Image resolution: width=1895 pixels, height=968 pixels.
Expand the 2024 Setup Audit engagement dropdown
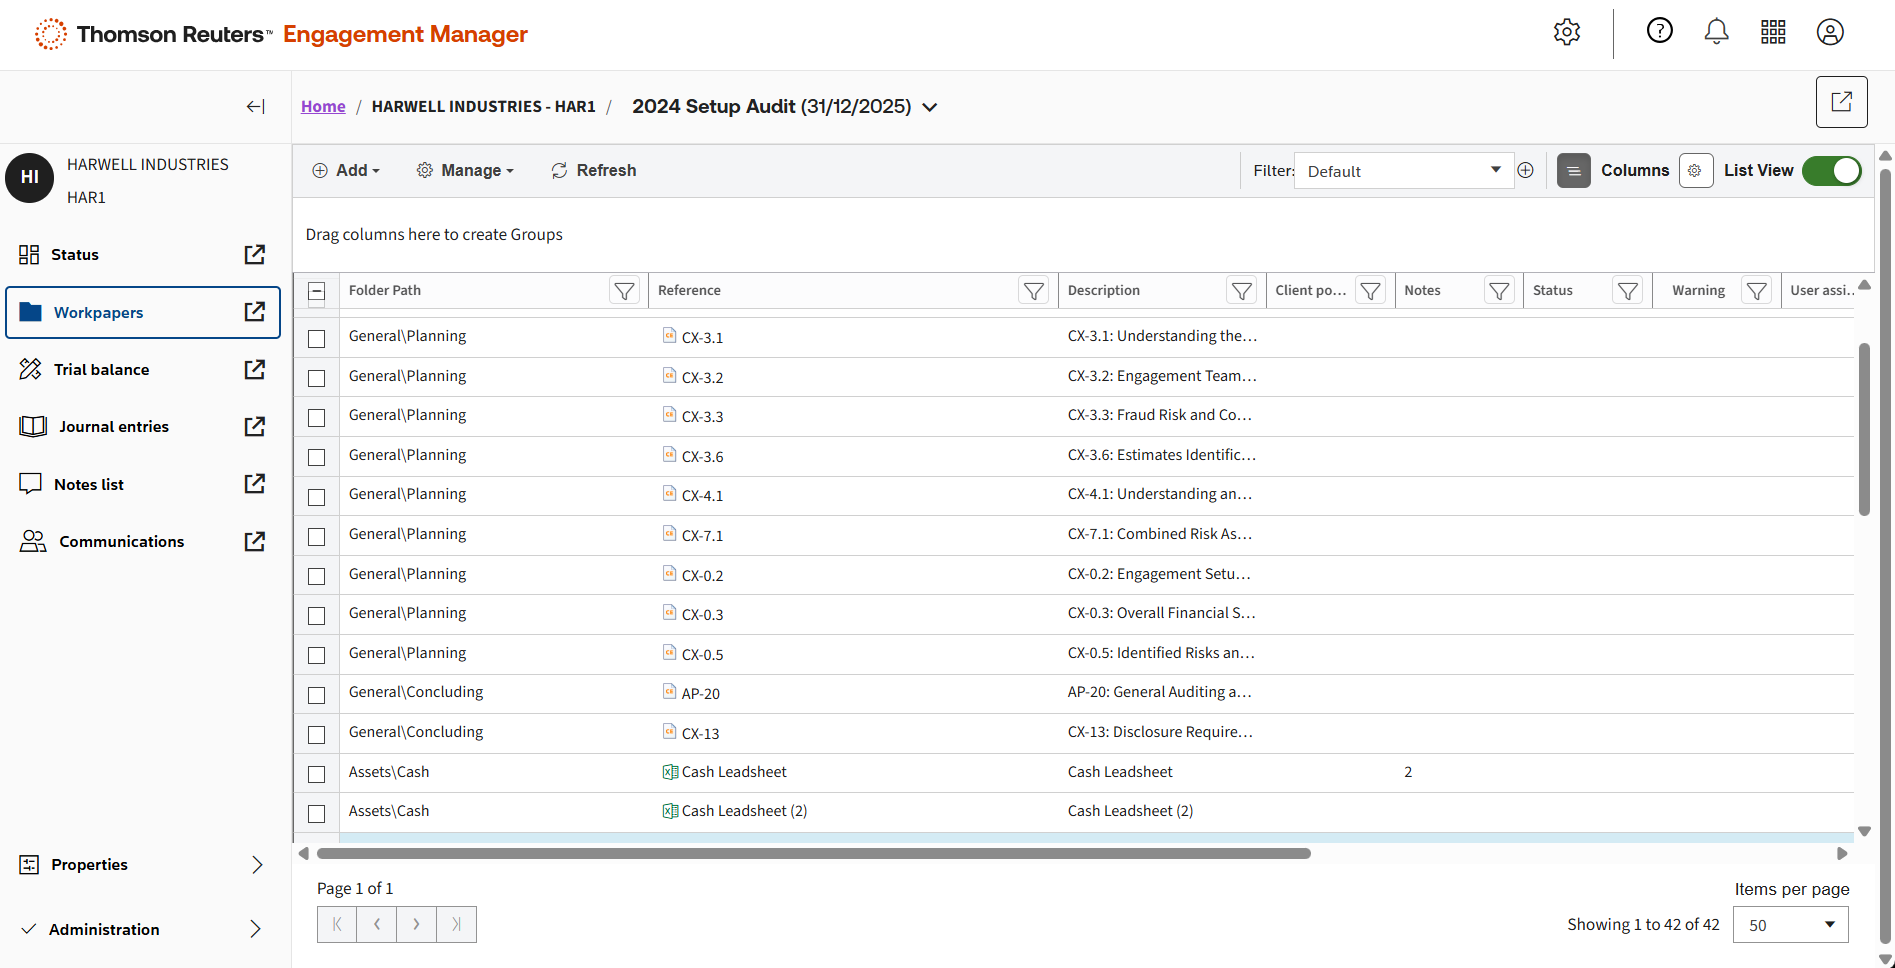(x=930, y=107)
